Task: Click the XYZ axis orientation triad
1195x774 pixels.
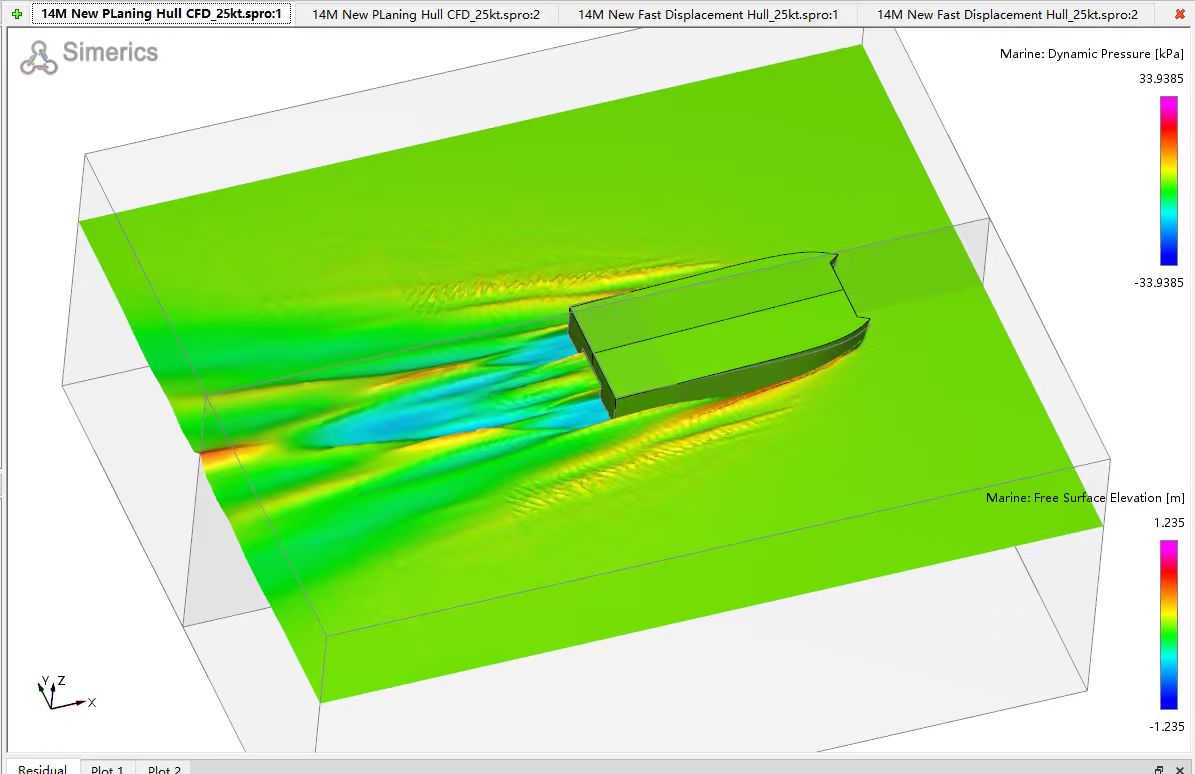Action: (66, 692)
